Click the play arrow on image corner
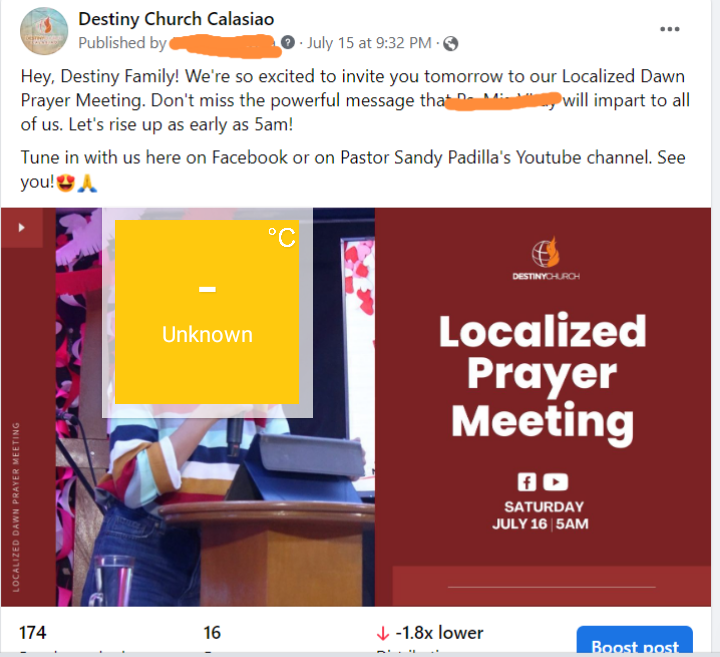 pyautogui.click(x=21, y=227)
